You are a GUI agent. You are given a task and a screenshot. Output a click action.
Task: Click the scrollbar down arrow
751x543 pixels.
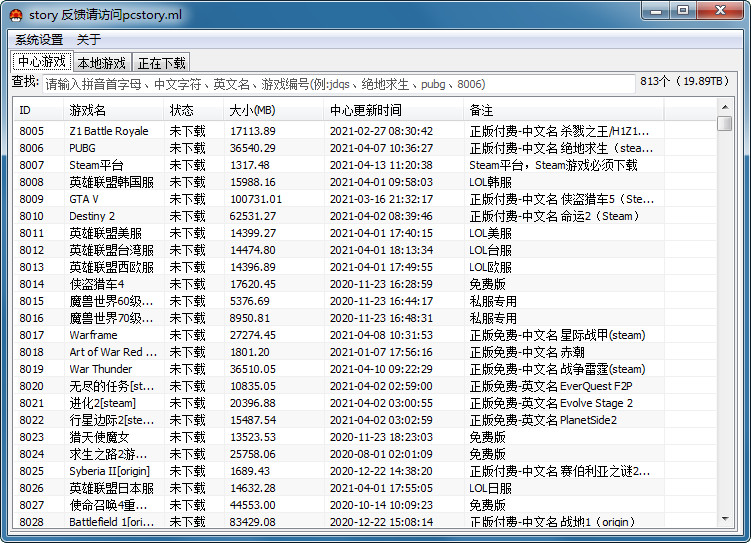725,519
